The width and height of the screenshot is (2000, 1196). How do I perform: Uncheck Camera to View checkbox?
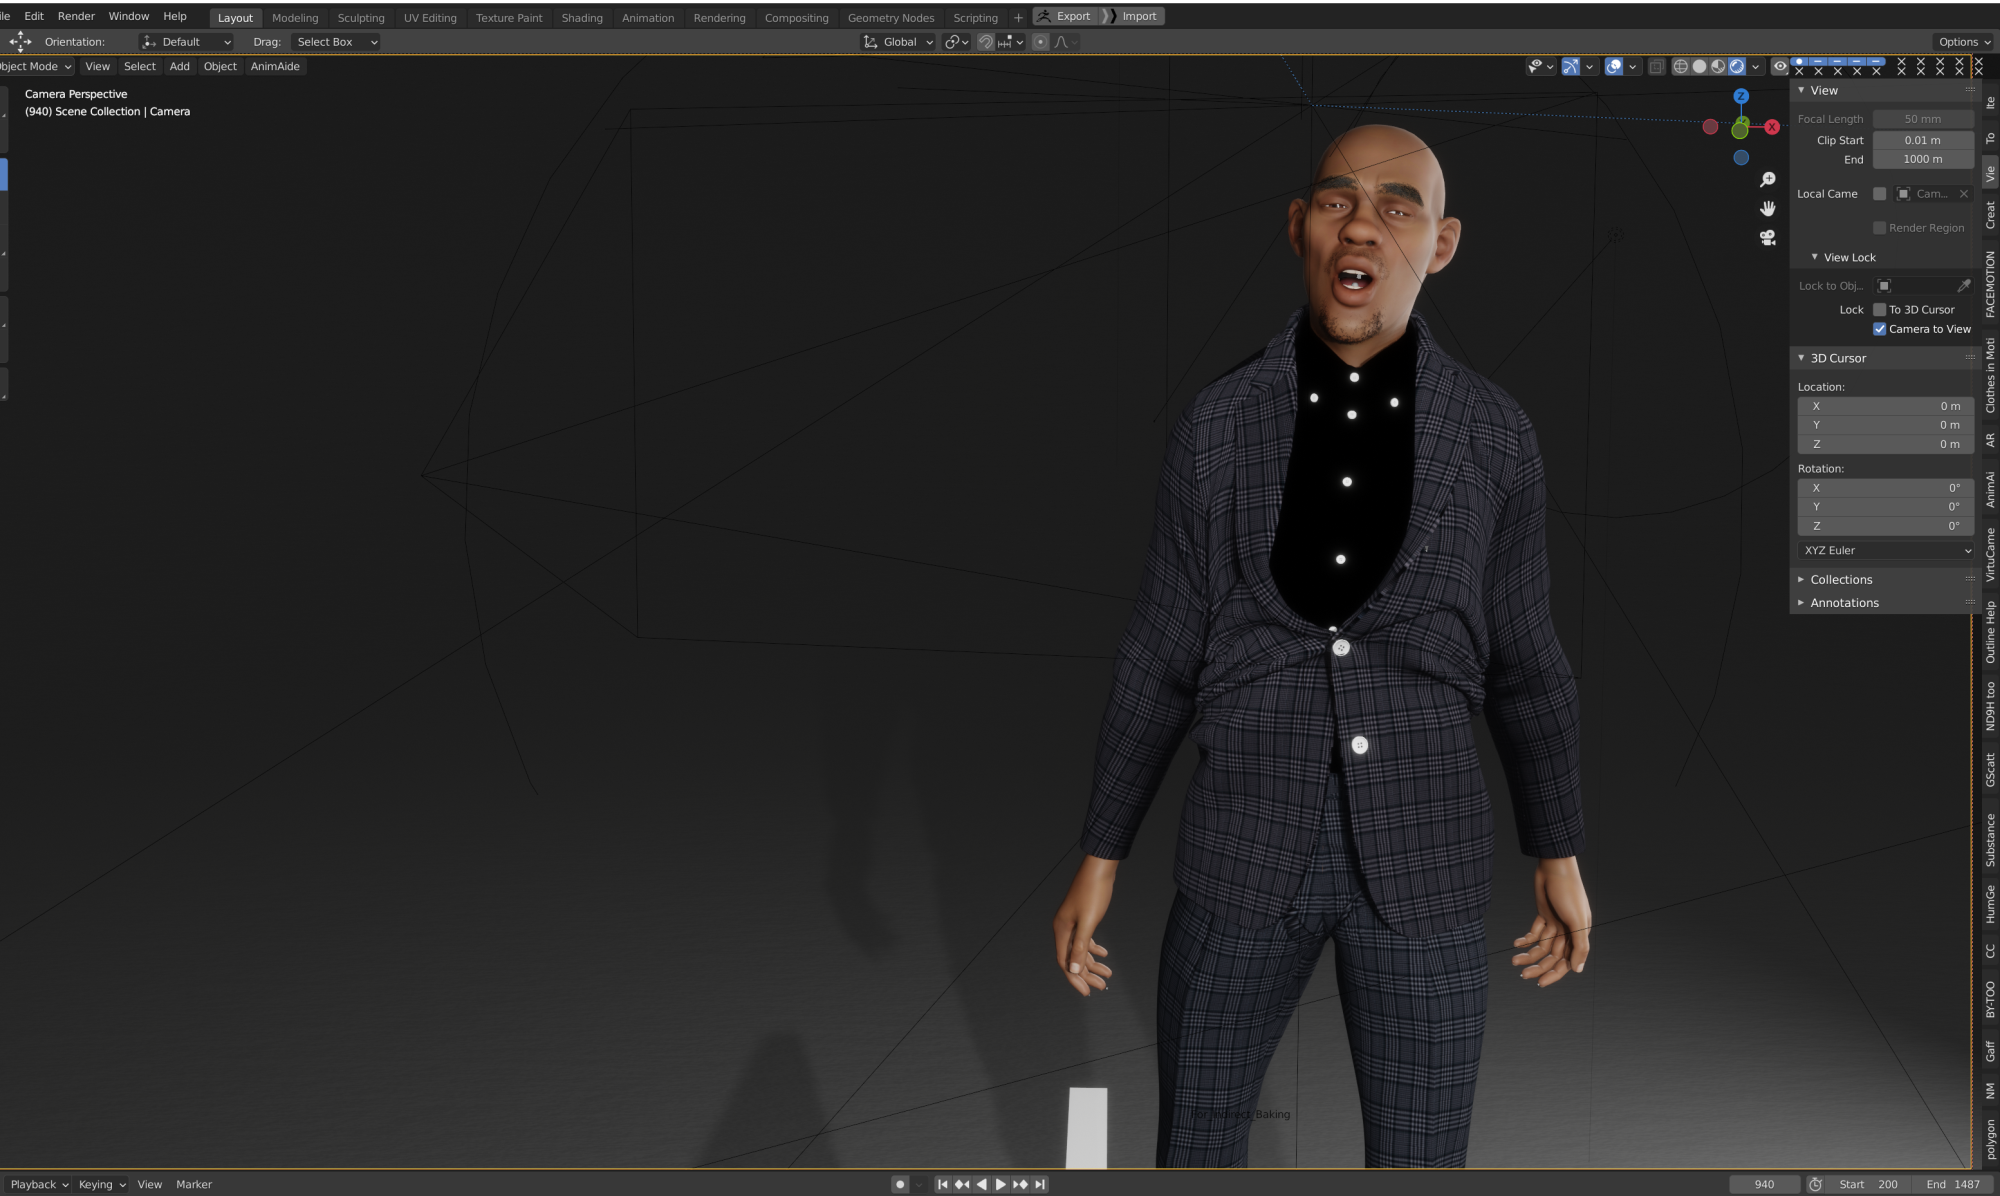point(1879,329)
